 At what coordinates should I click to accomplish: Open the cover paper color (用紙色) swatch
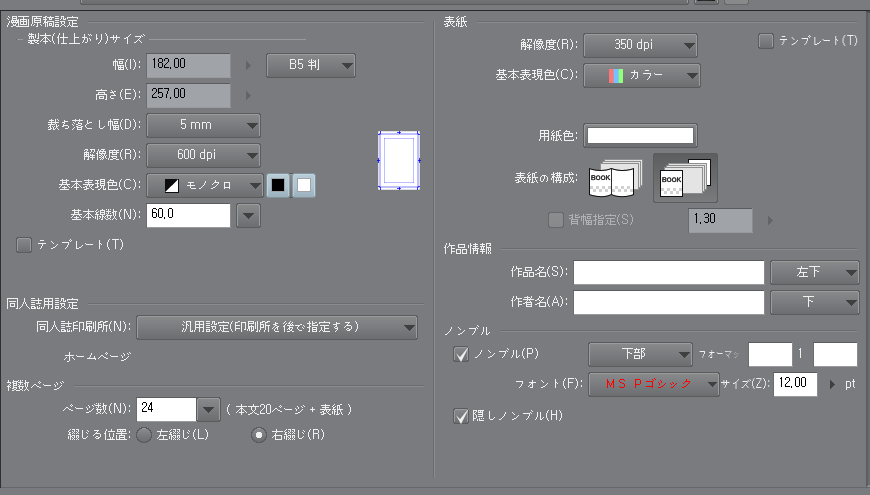click(x=640, y=135)
